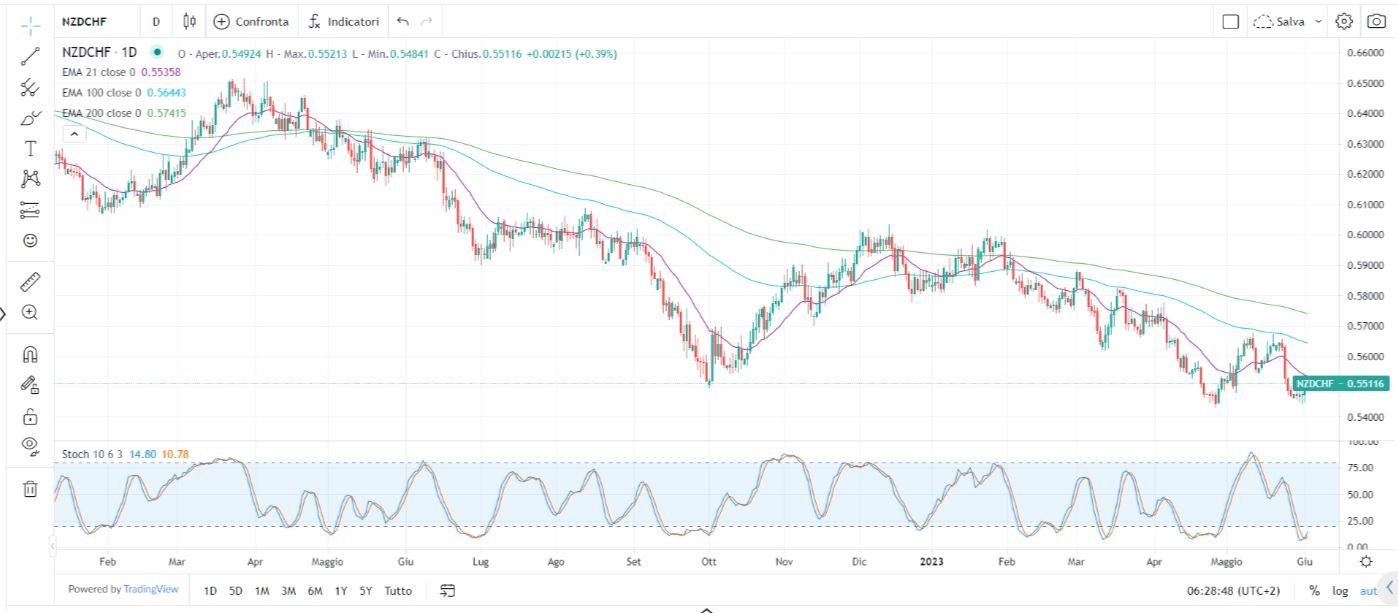The image size is (1398, 613).
Task: Select the text annotation tool
Action: (30, 149)
